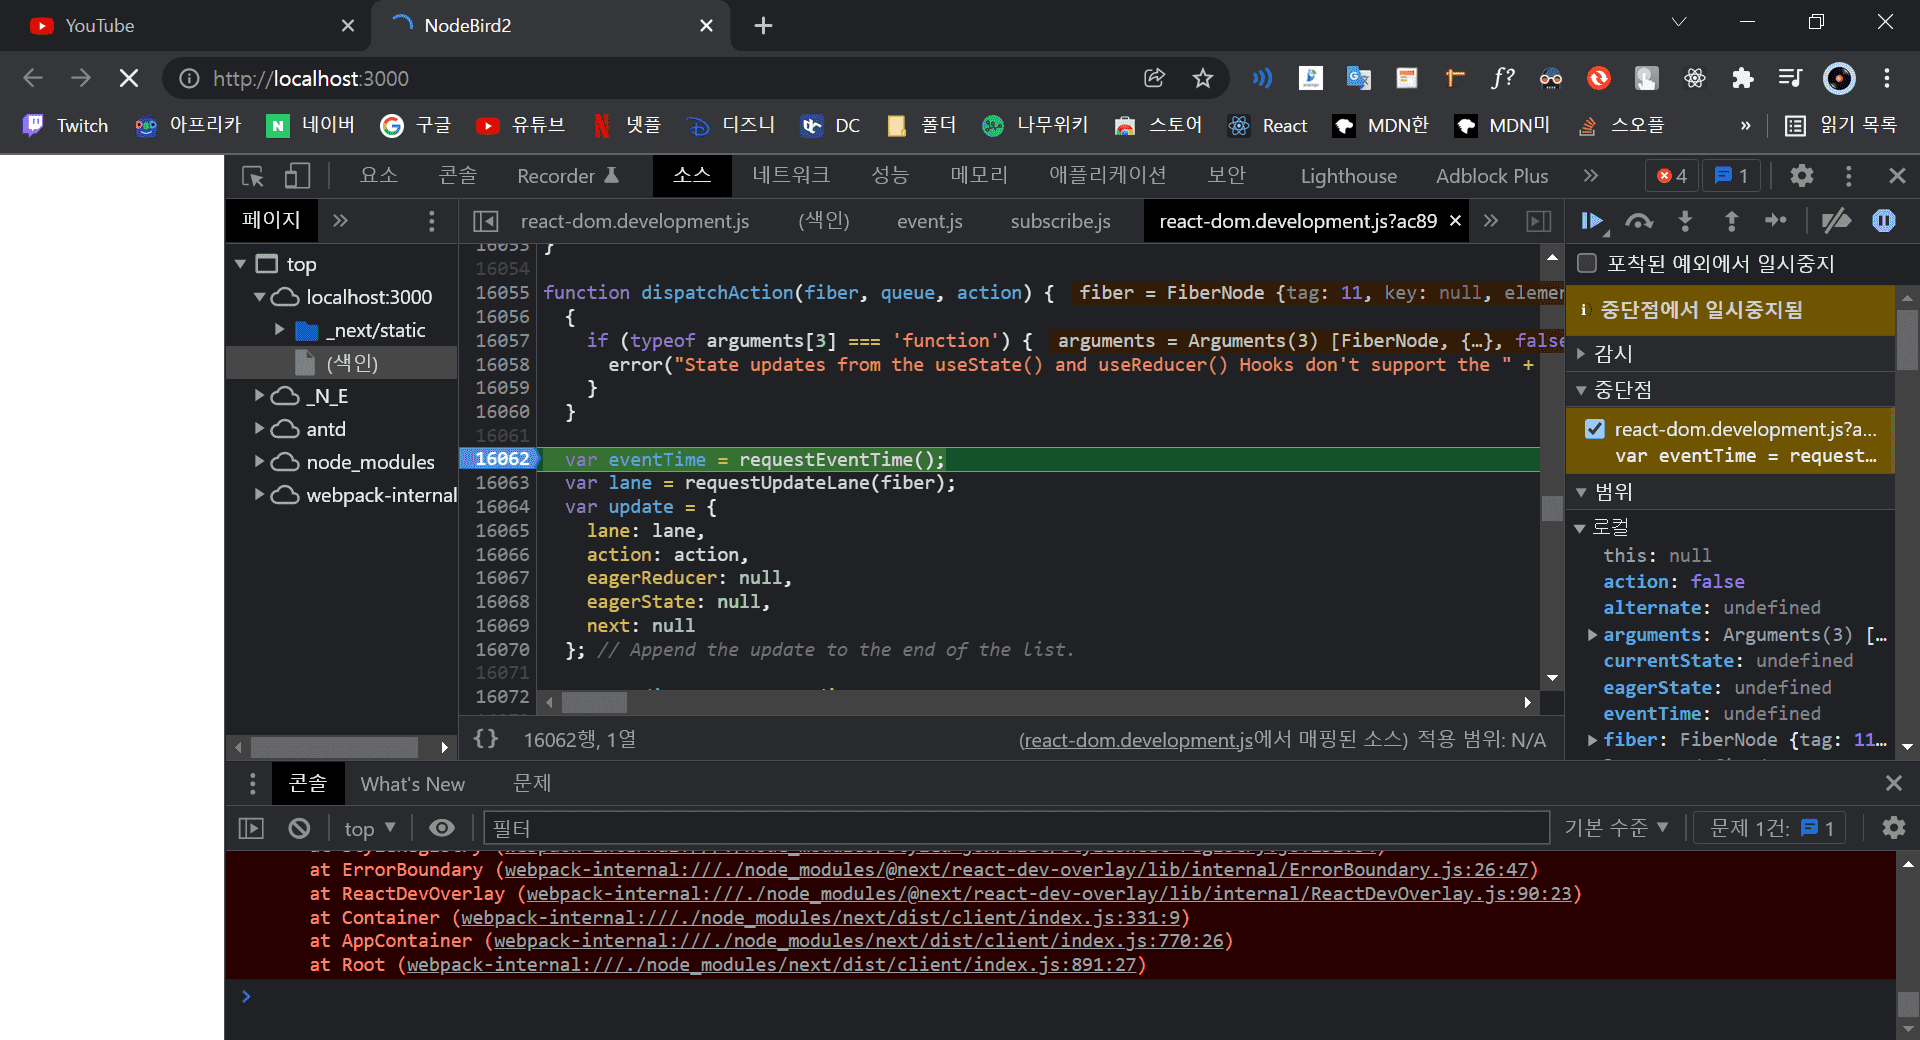
Task: Click the inspect element picker icon
Action: coord(253,176)
